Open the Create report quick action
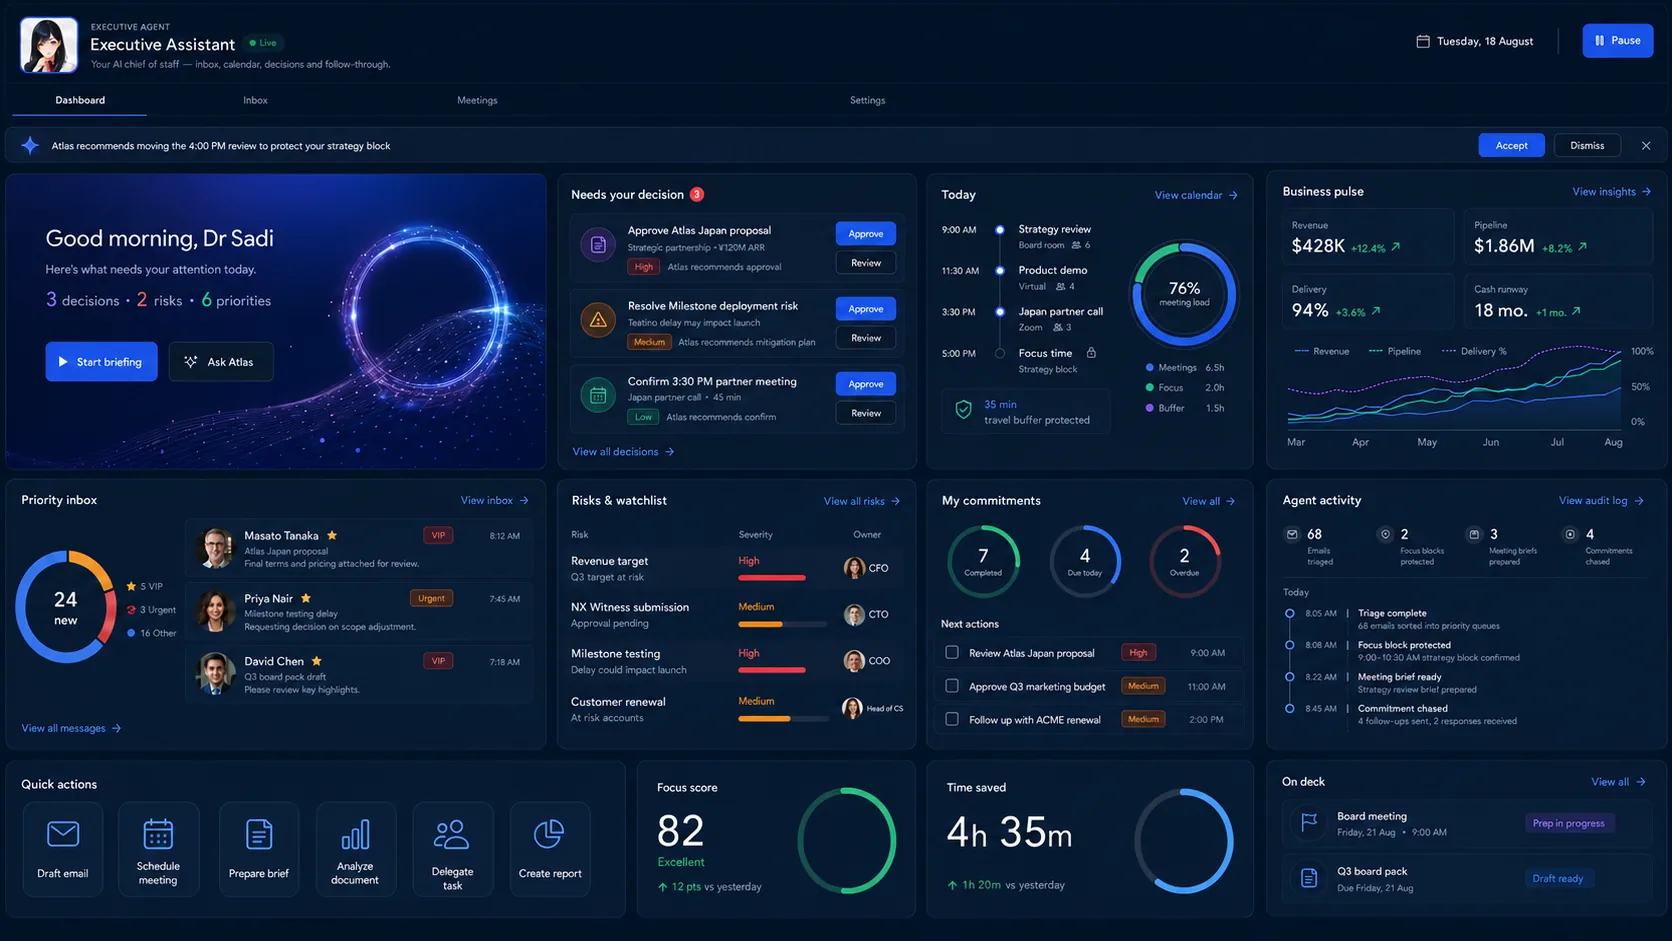This screenshot has height=941, width=1672. (550, 849)
